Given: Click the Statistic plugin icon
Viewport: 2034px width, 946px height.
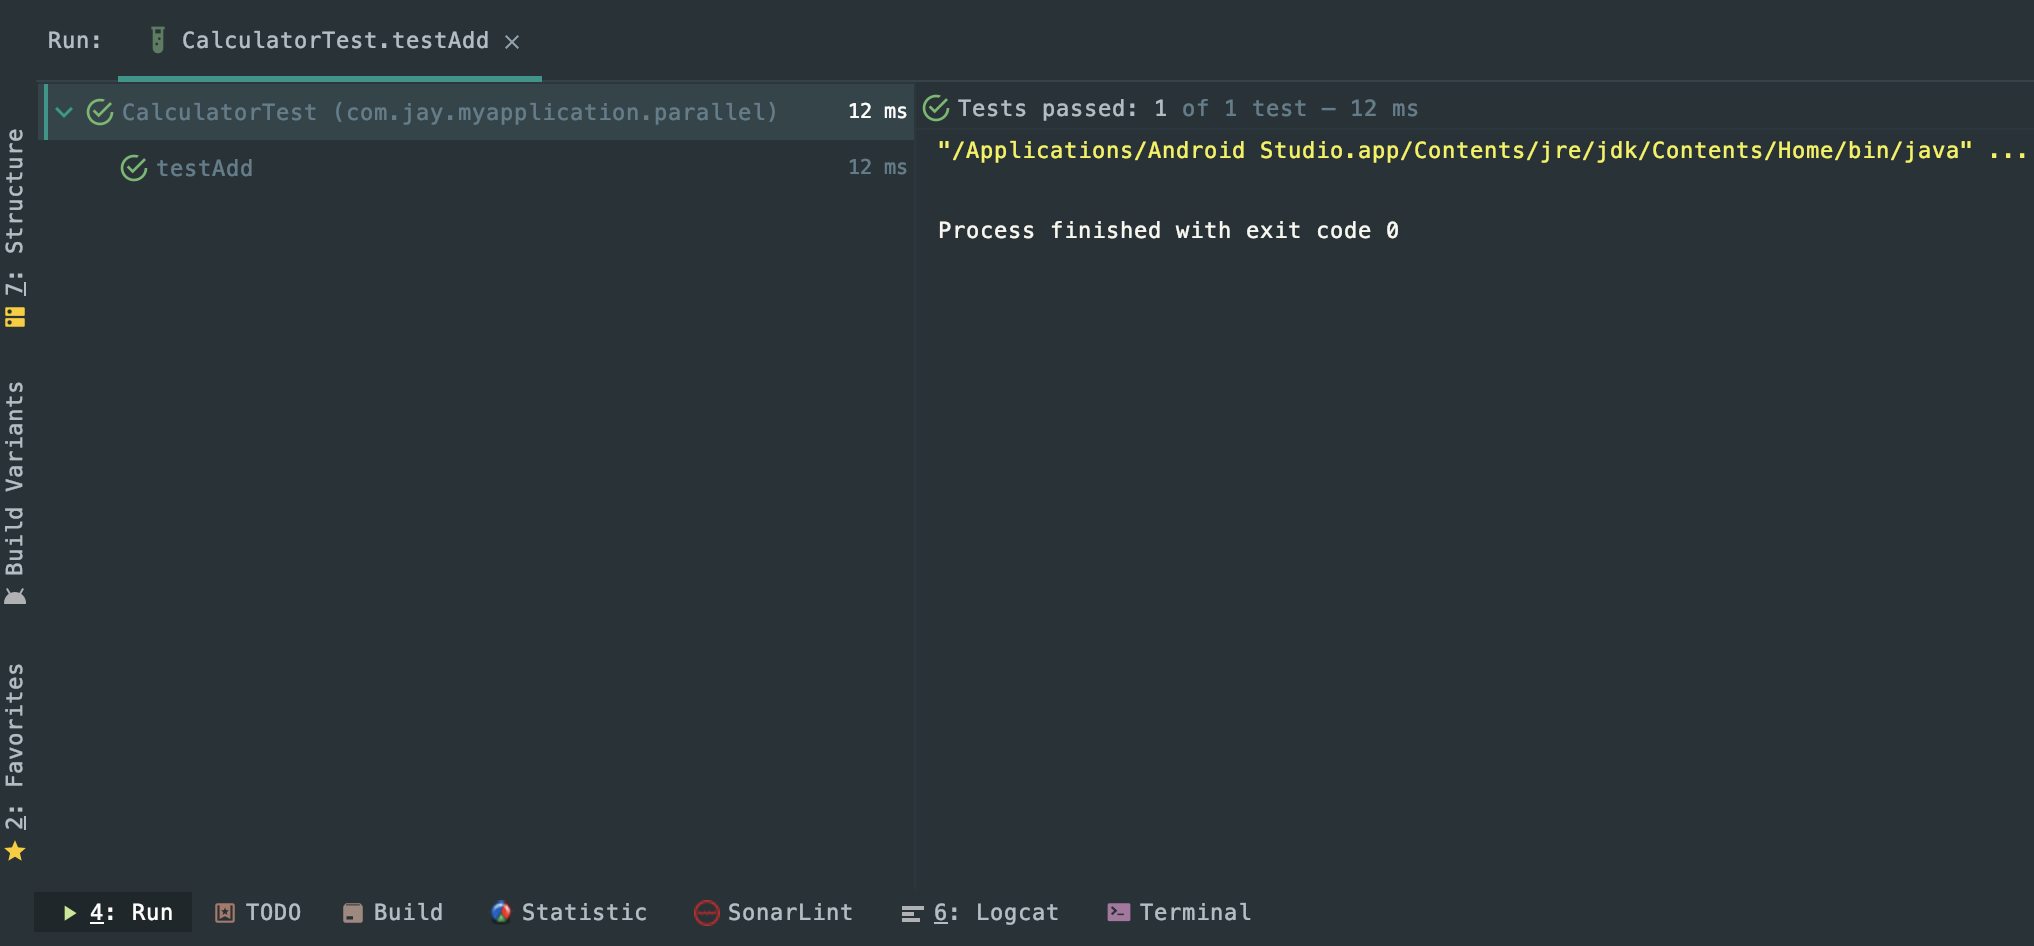Looking at the screenshot, I should click(501, 912).
